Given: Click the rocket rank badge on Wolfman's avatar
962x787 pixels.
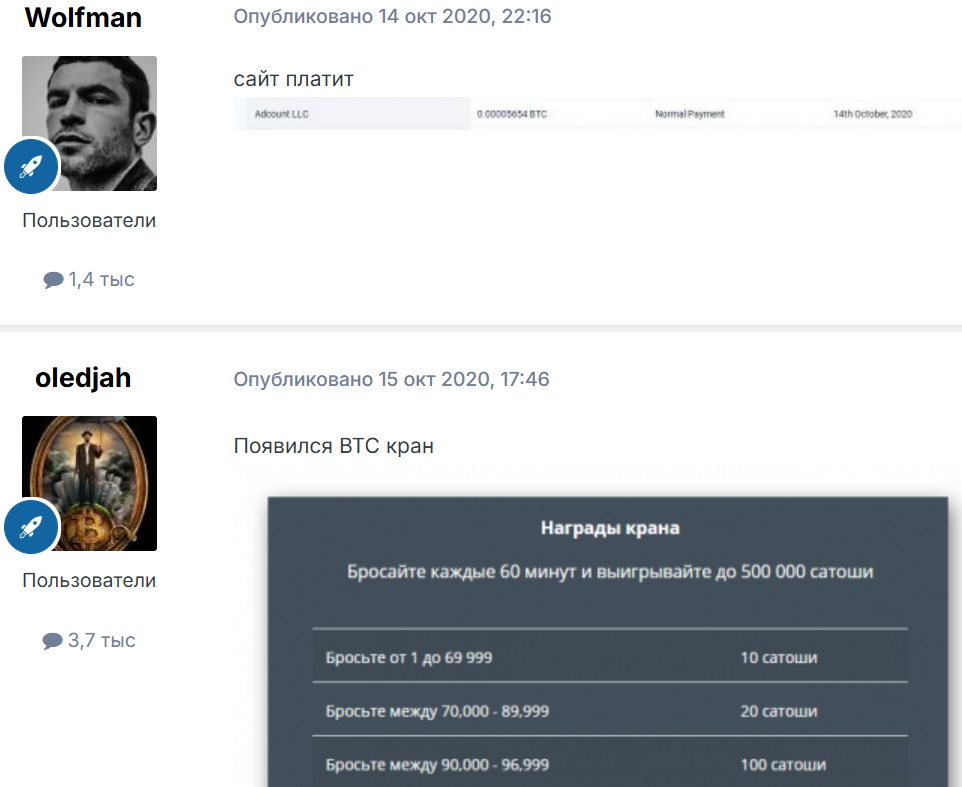Looking at the screenshot, I should (x=31, y=166).
